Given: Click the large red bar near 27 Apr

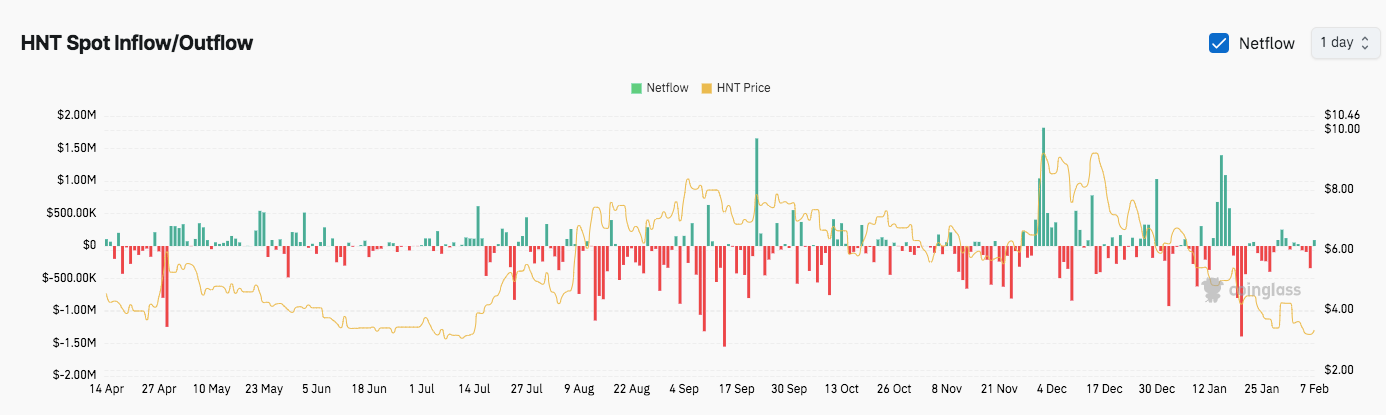Looking at the screenshot, I should [167, 286].
